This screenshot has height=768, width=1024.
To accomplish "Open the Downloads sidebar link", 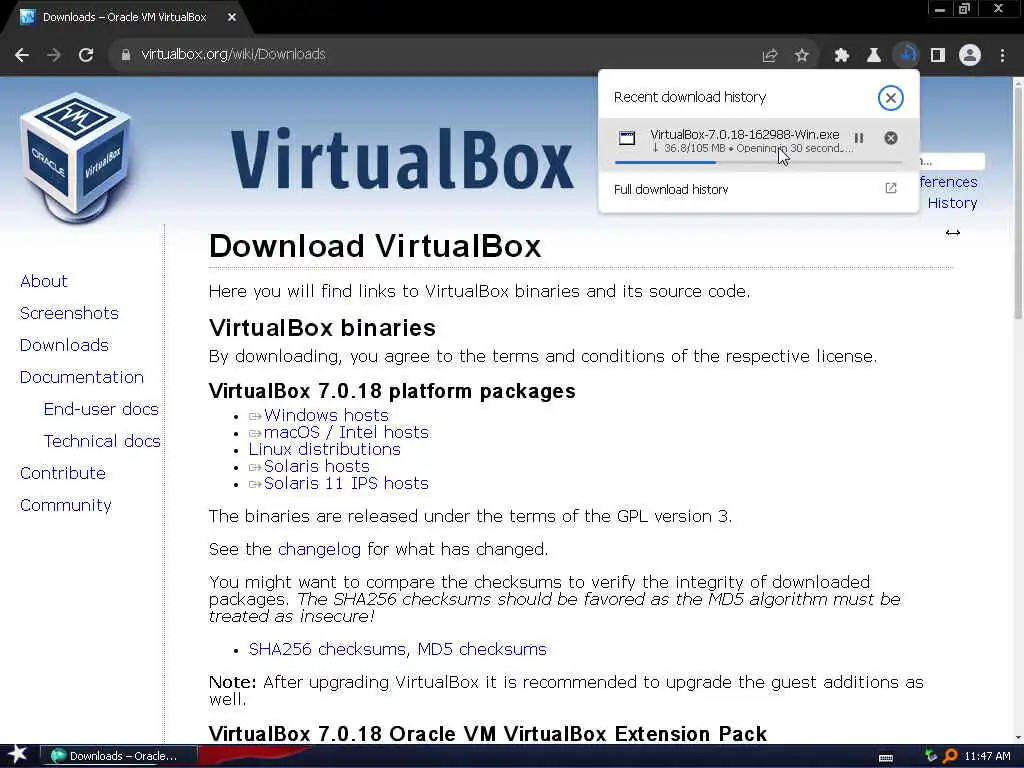I will [x=64, y=345].
